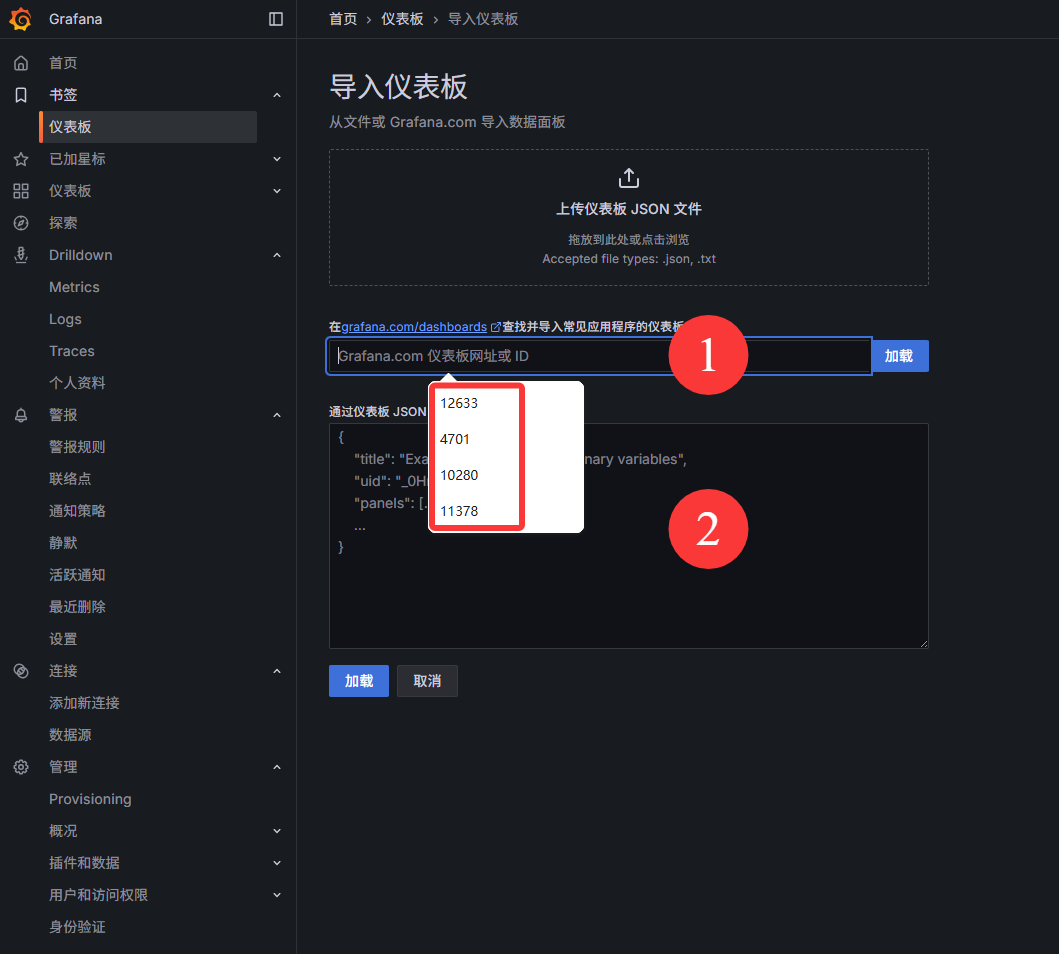Click the JSON file upload dropzone

[x=629, y=217]
